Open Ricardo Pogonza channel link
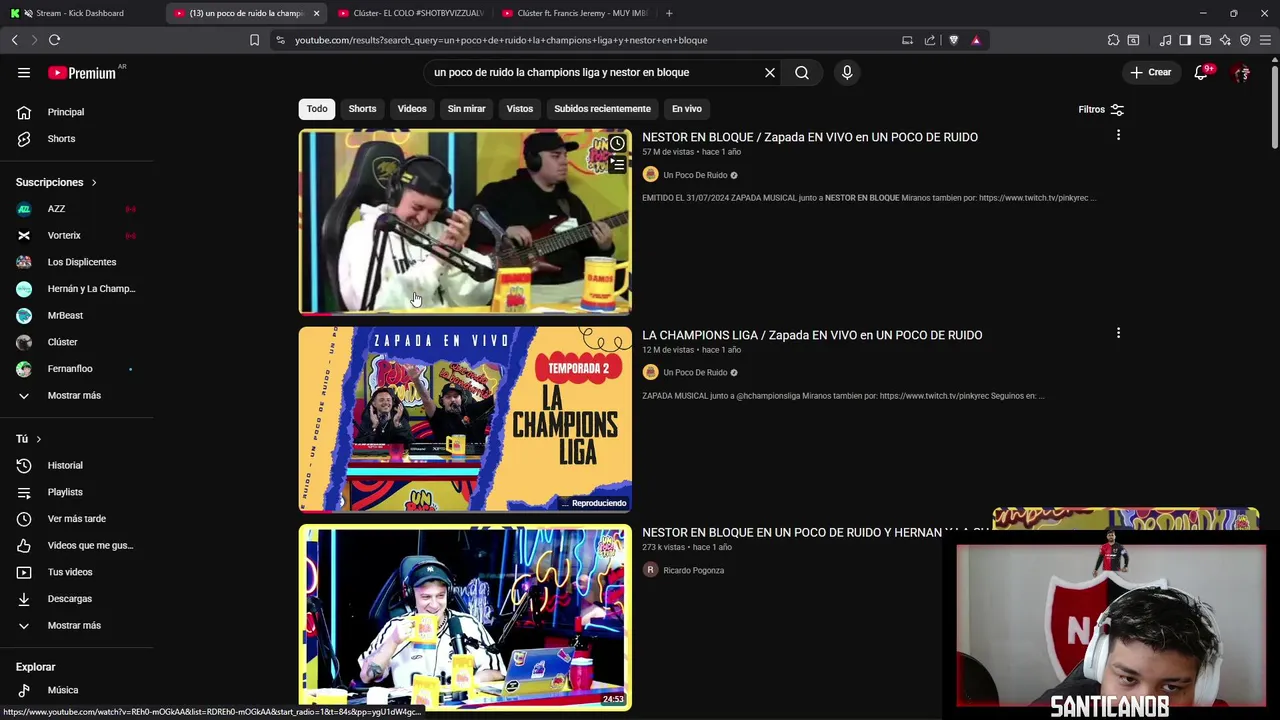Viewport: 1280px width, 720px height. point(693,570)
